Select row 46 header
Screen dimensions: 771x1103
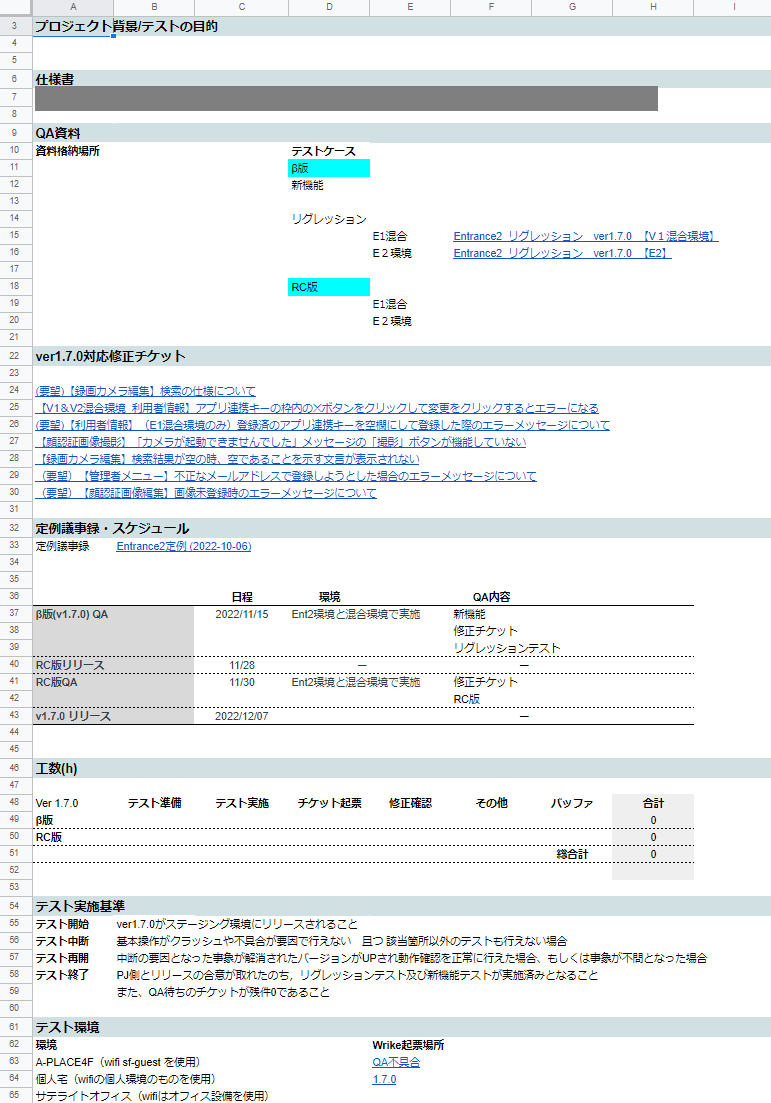coord(15,768)
